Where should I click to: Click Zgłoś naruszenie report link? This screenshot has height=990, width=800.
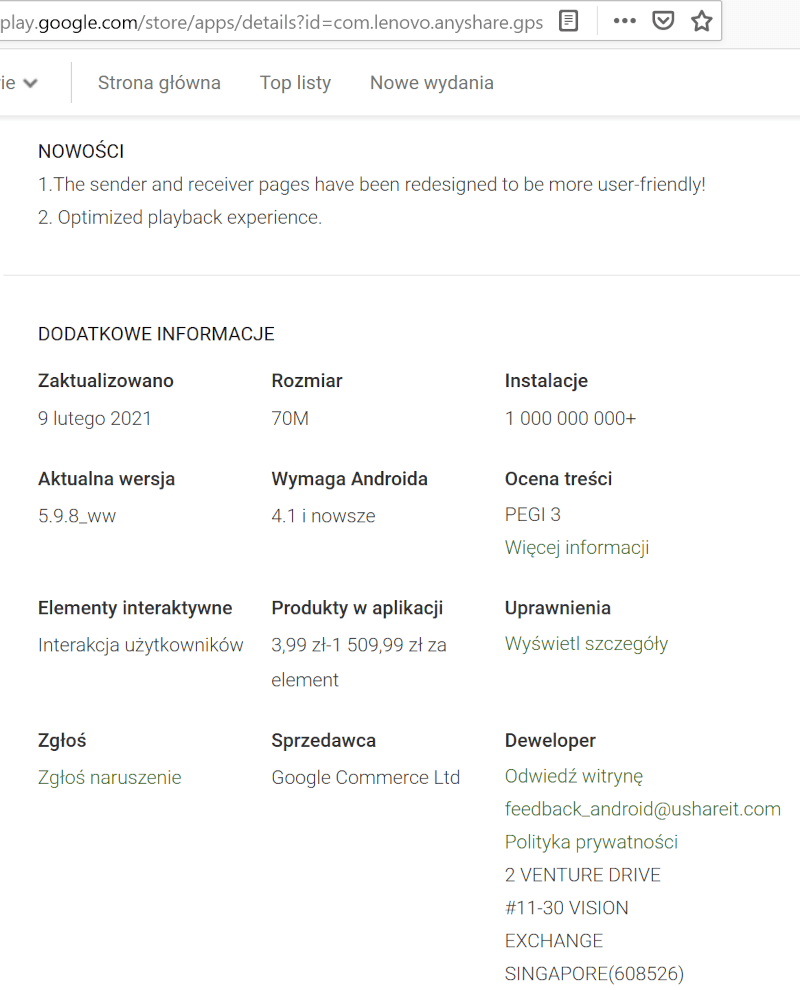coord(110,777)
